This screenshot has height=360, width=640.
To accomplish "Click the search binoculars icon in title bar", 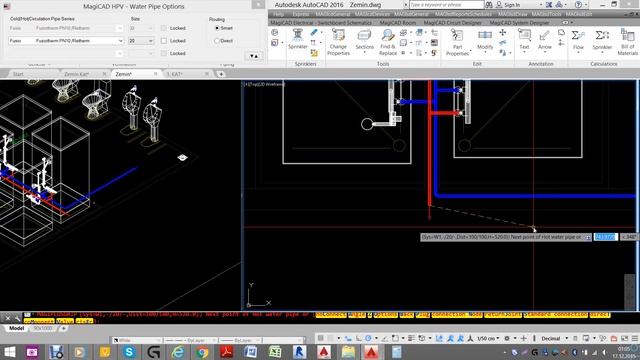I will point(489,5).
